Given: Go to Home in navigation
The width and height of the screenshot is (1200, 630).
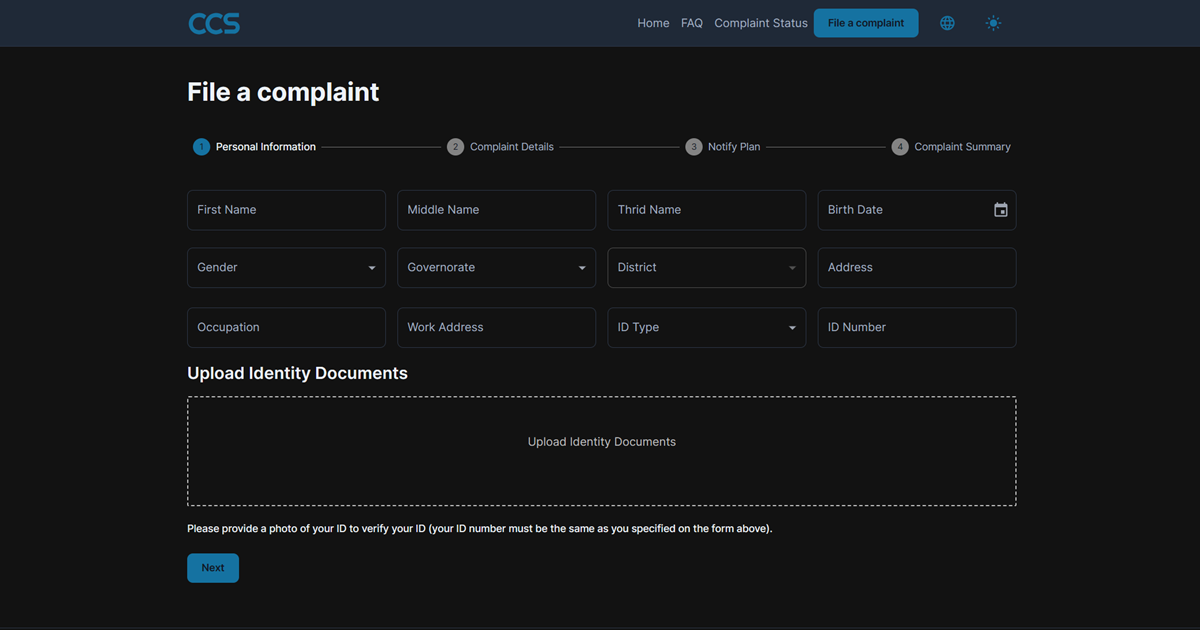Looking at the screenshot, I should (x=653, y=23).
